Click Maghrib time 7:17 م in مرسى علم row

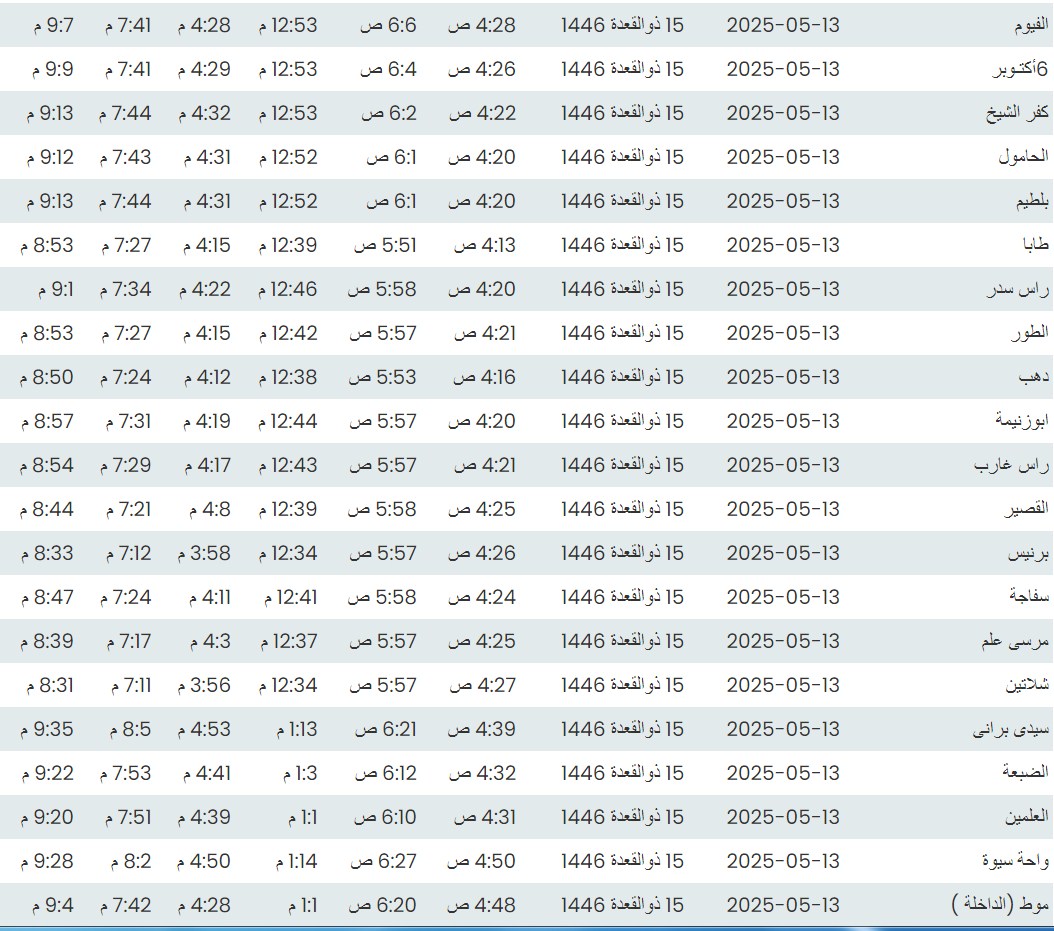(x=127, y=641)
